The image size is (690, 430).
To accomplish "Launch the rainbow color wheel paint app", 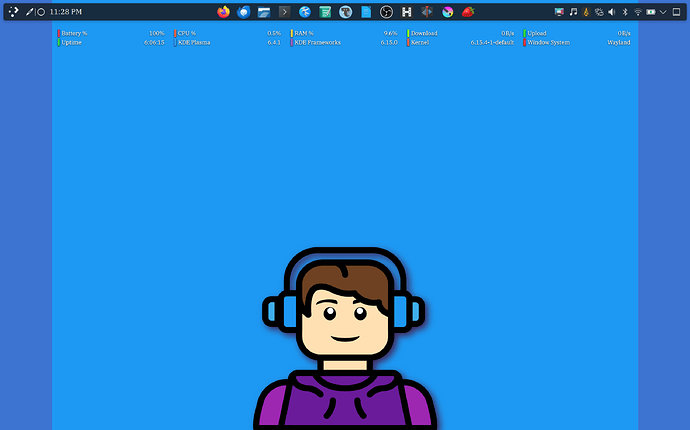I will click(x=448, y=12).
